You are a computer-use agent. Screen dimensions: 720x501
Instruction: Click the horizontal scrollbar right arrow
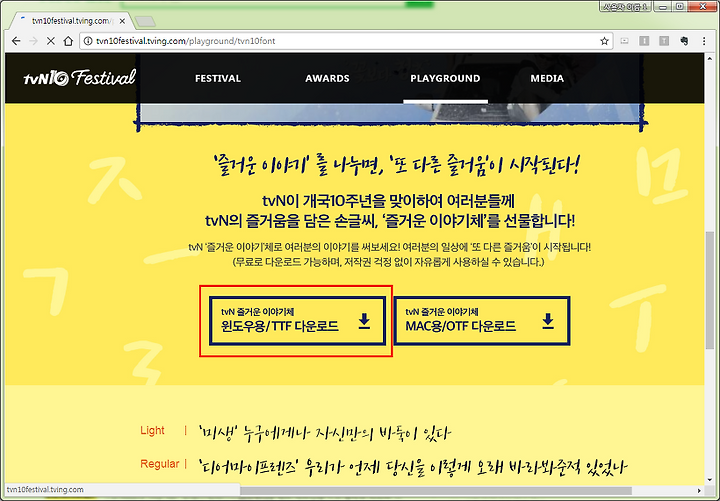click(699, 490)
